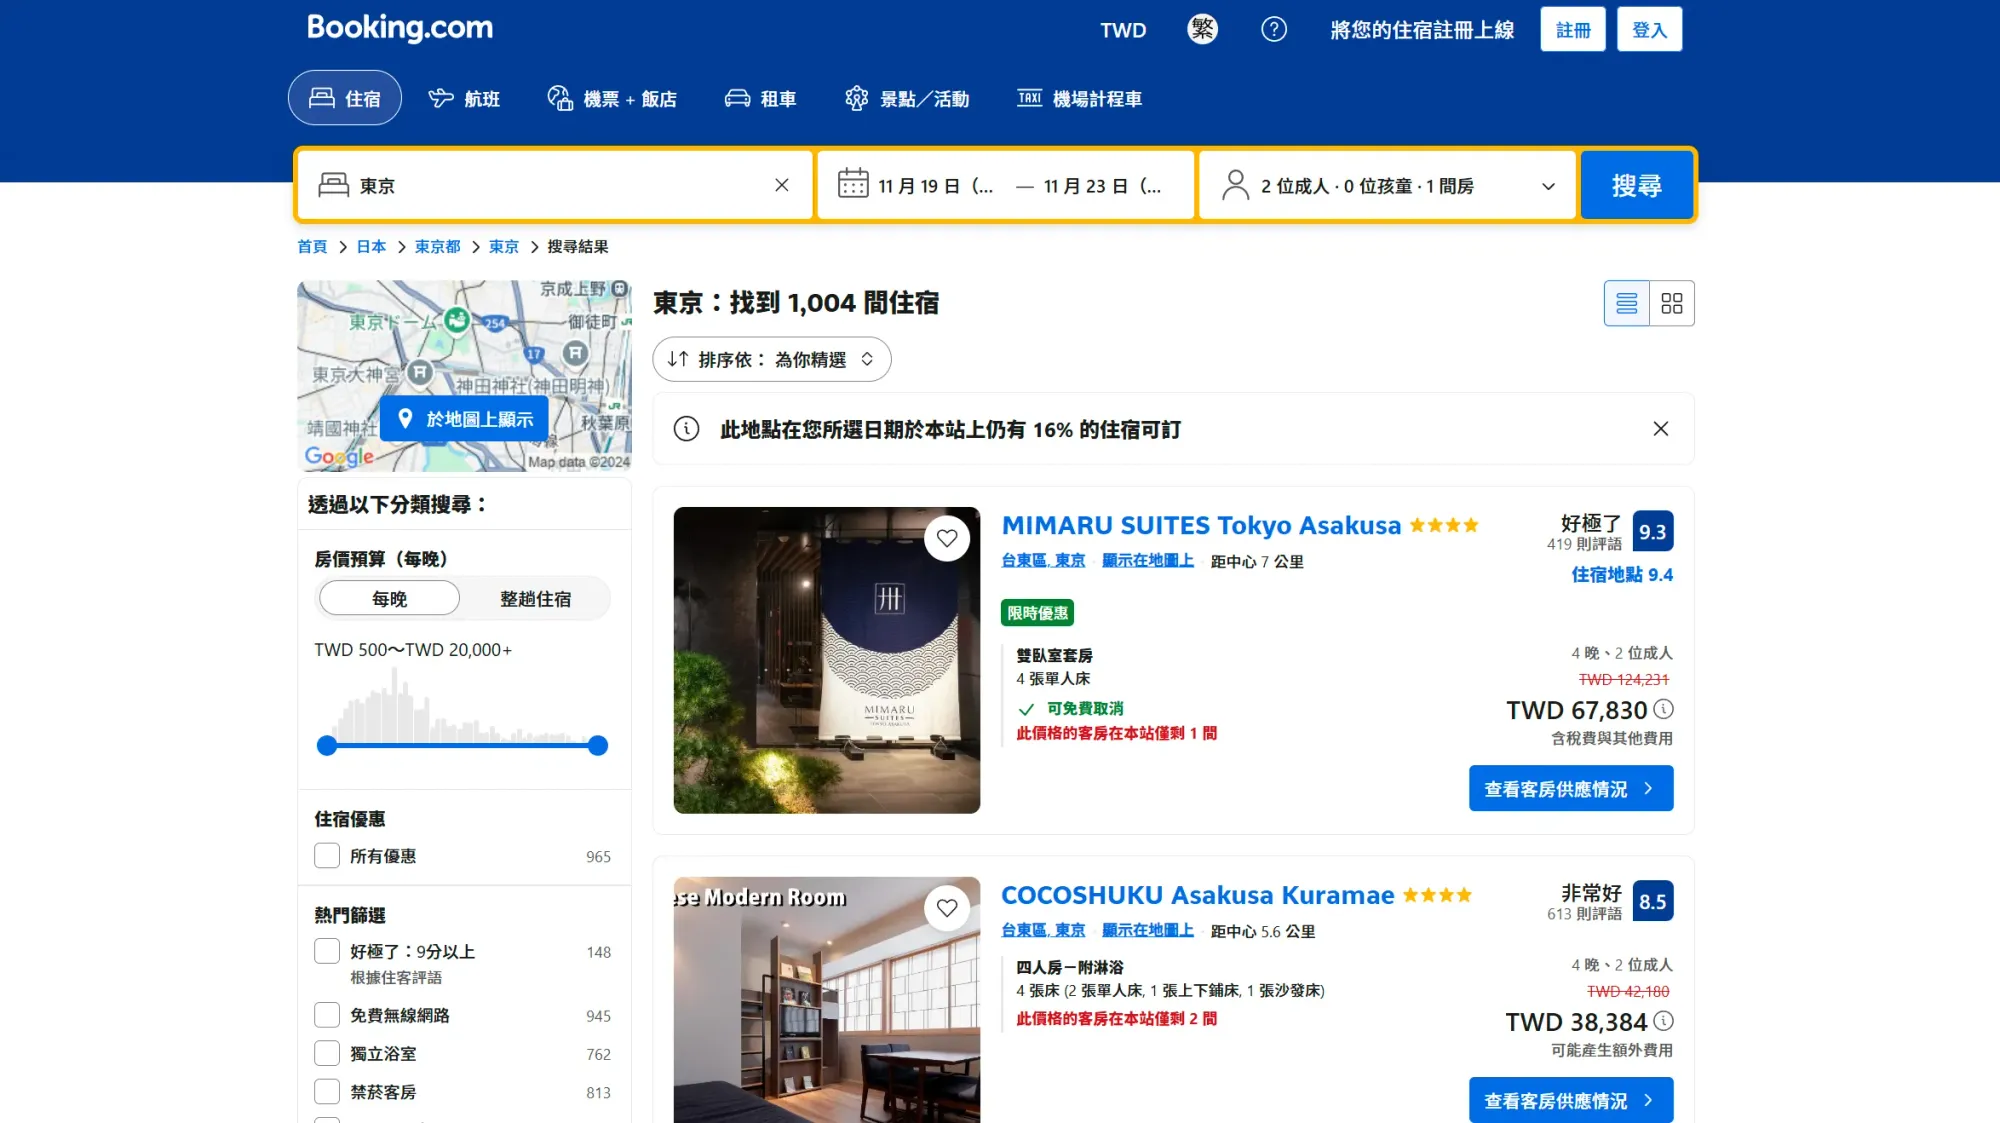Click the price distribution histogram
The height and width of the screenshot is (1123, 2000).
pyautogui.click(x=462, y=704)
